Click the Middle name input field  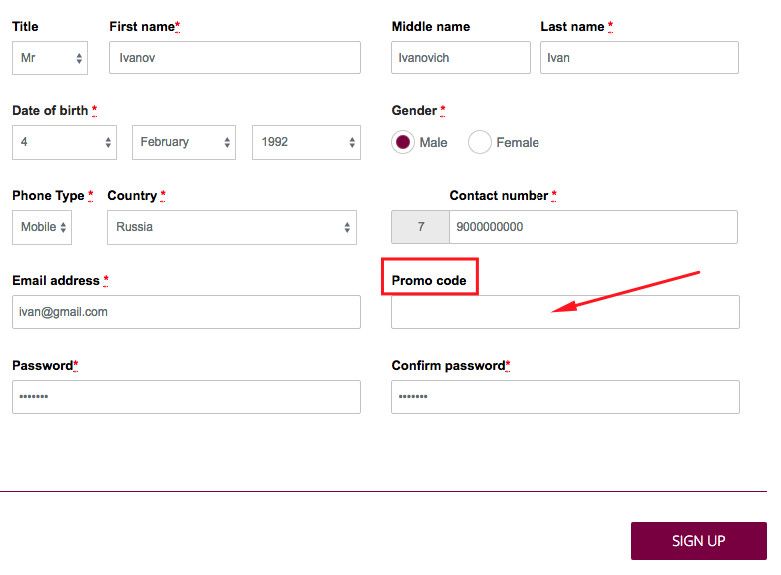tap(460, 58)
